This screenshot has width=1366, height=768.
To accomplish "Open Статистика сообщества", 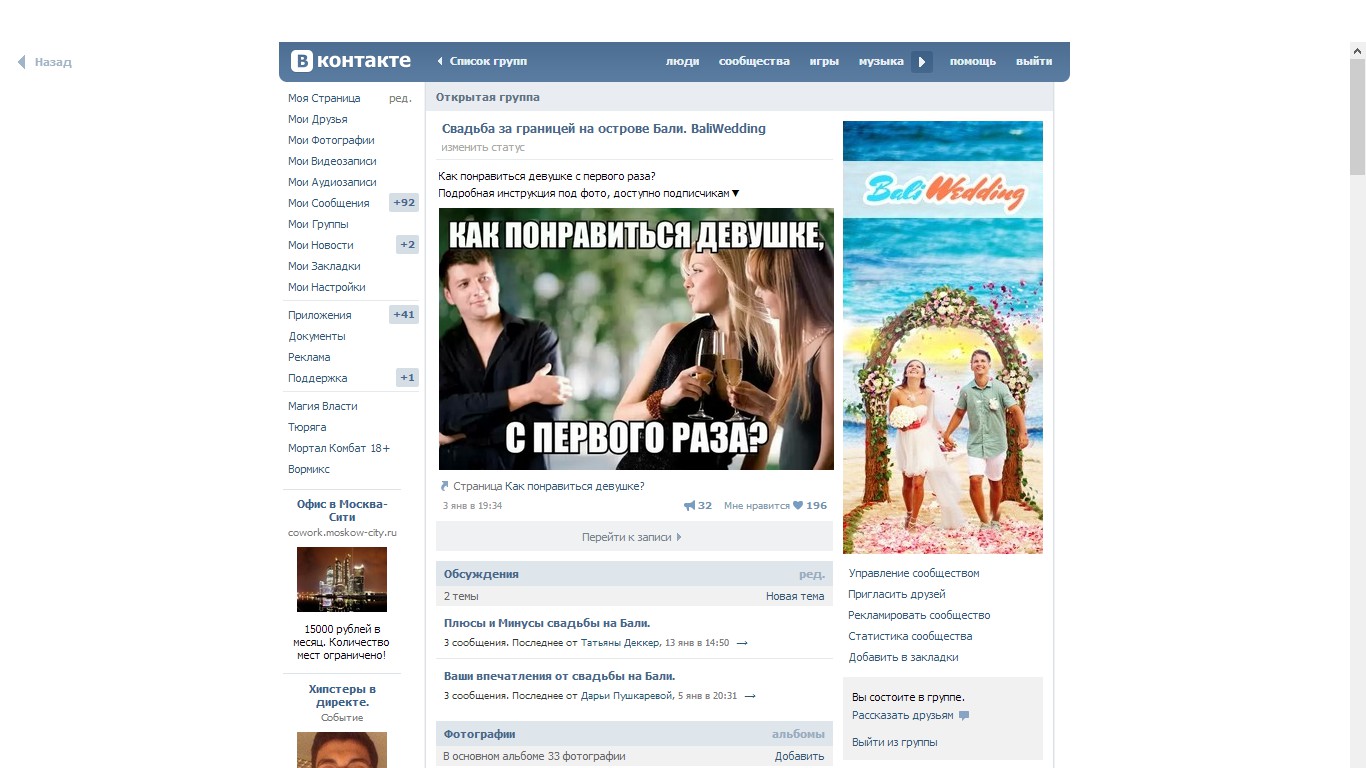I will 910,636.
